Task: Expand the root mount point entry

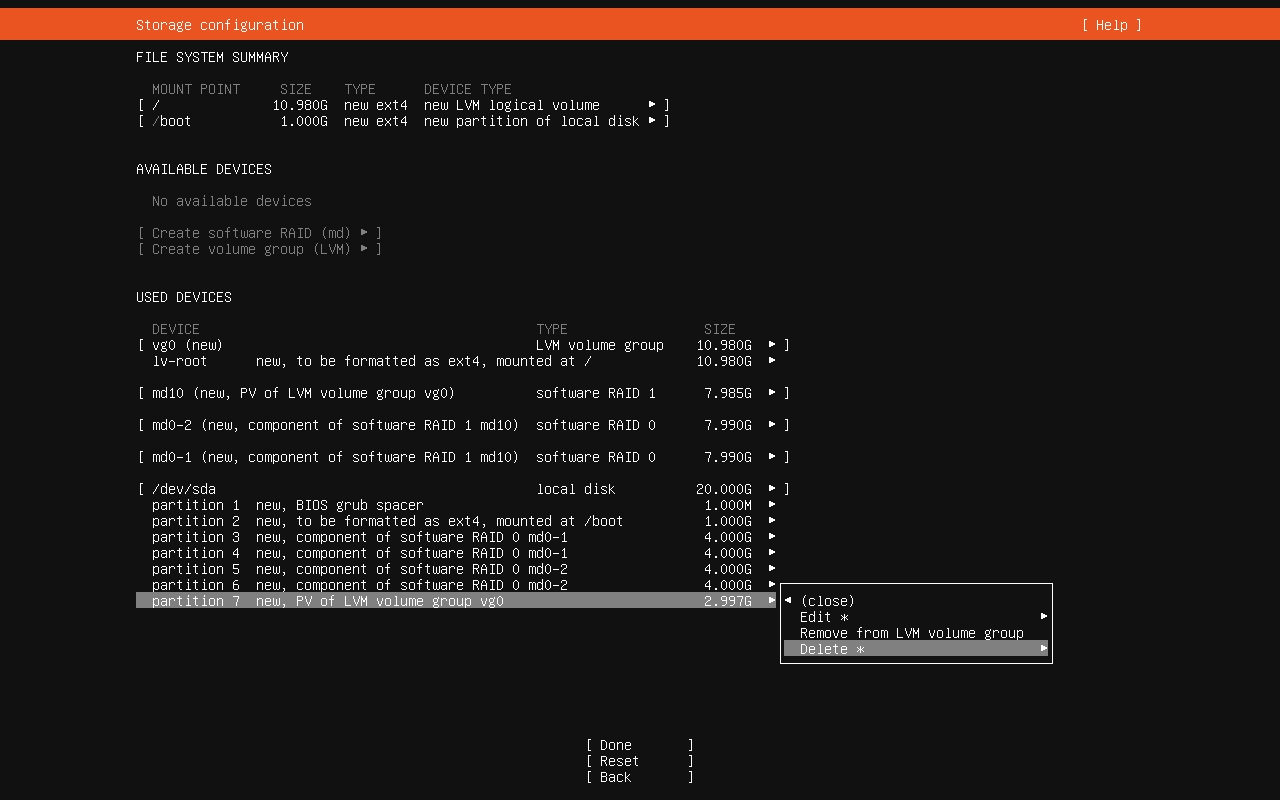Action: pos(403,105)
